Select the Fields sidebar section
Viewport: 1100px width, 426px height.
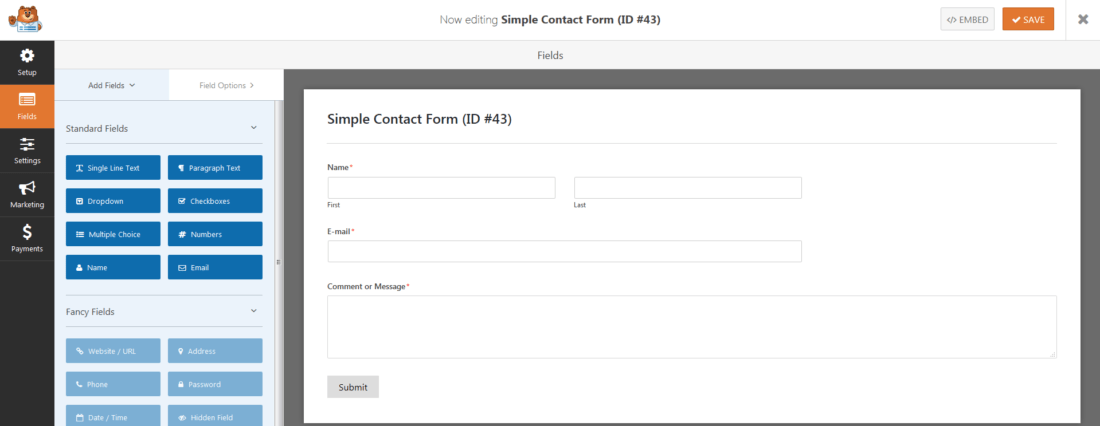27,106
